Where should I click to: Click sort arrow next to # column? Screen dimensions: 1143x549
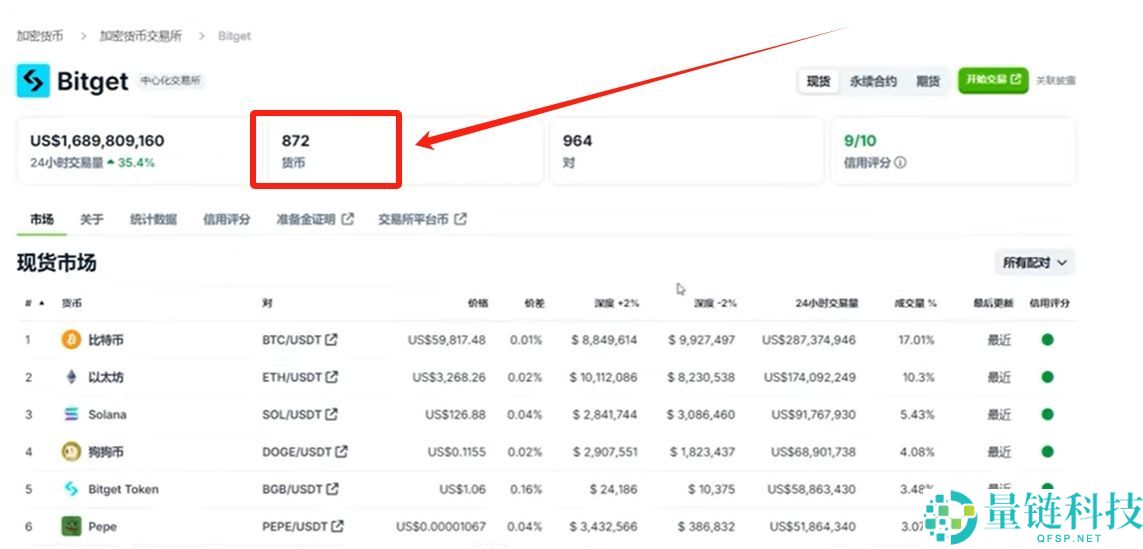click(41, 303)
